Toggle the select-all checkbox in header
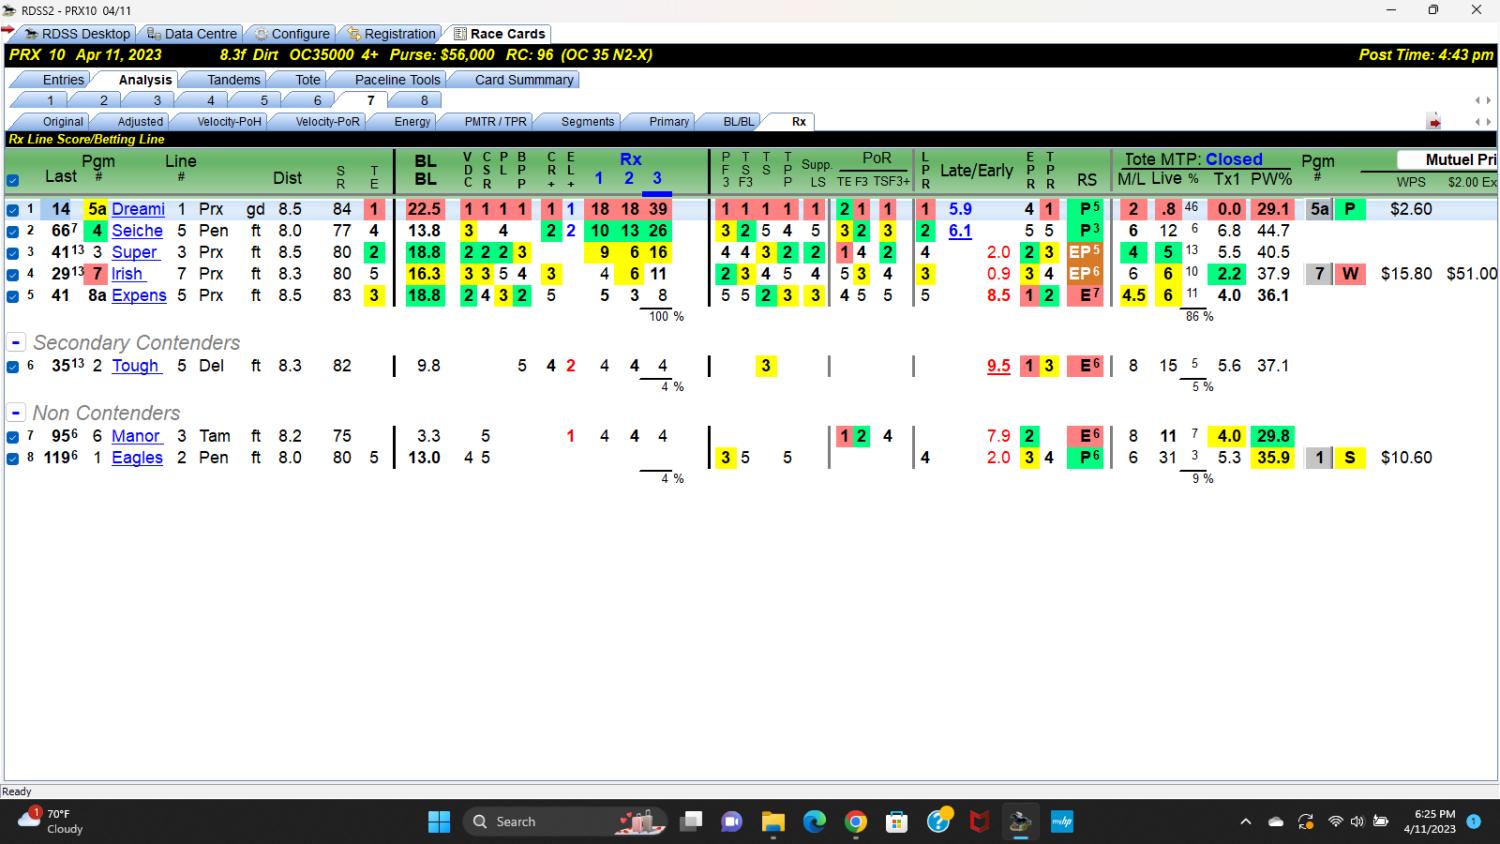The height and width of the screenshot is (844, 1500). [x=13, y=181]
